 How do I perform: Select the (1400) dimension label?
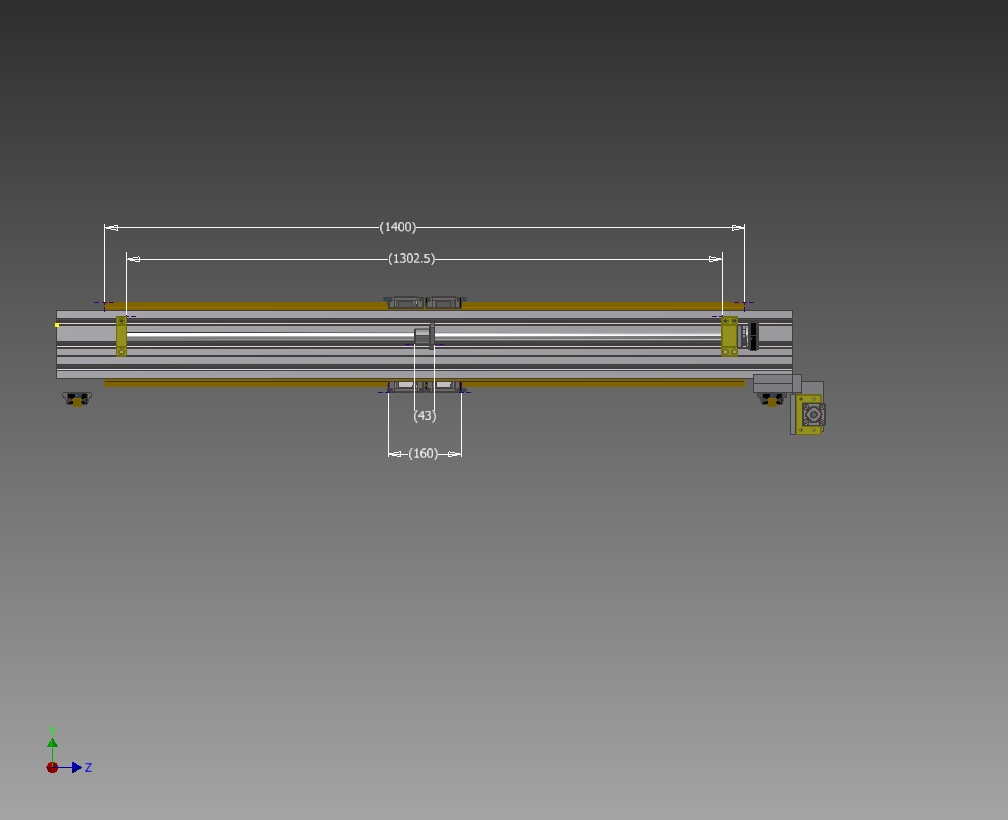[x=398, y=228]
